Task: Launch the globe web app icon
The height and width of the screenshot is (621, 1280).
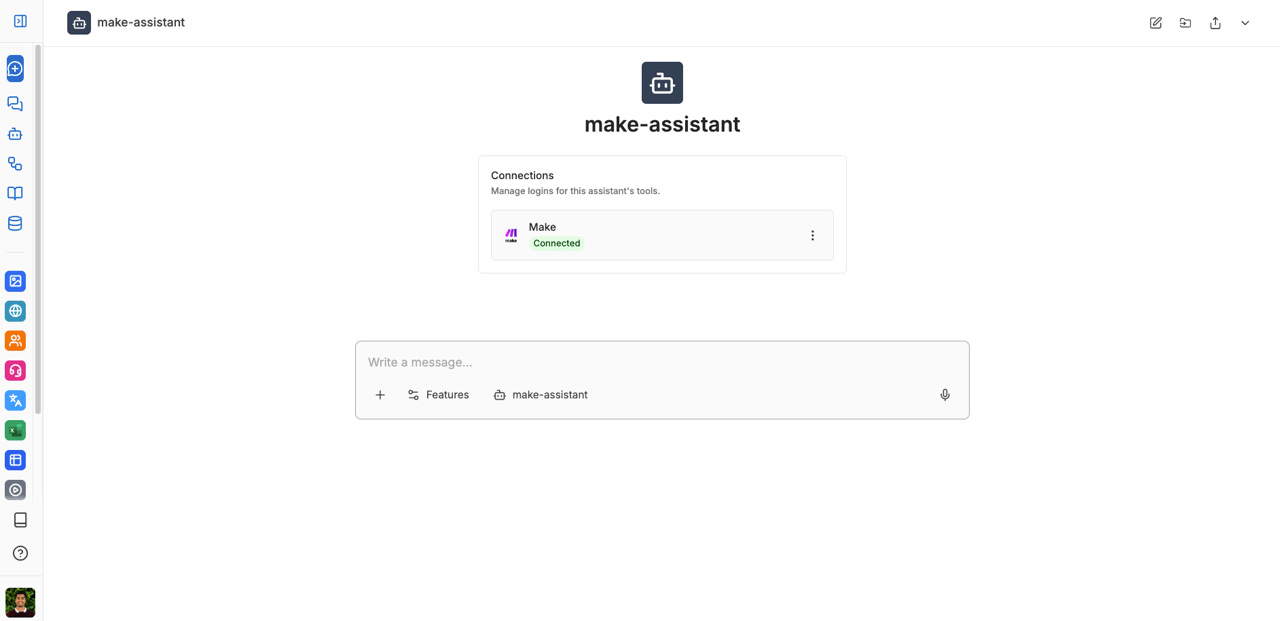Action: [x=15, y=311]
